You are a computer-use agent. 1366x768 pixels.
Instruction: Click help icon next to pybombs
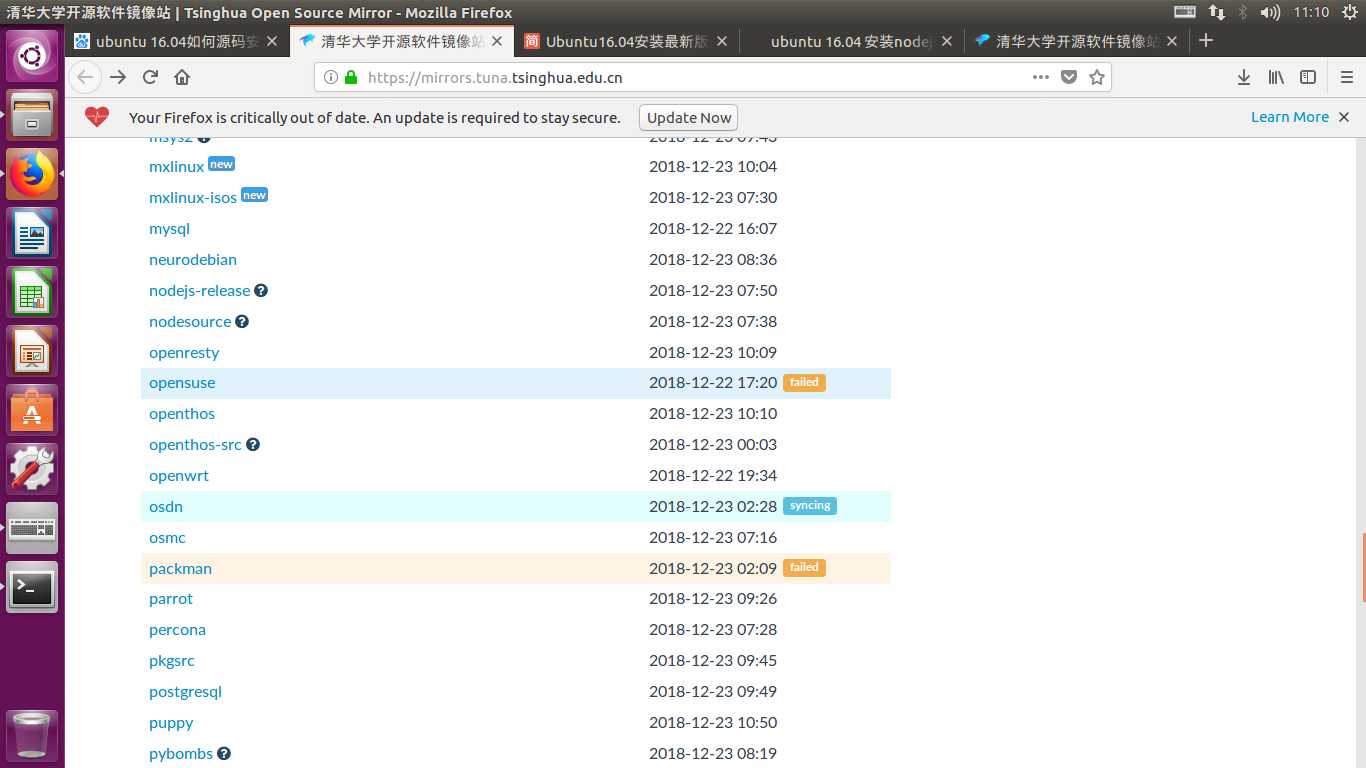(x=224, y=753)
